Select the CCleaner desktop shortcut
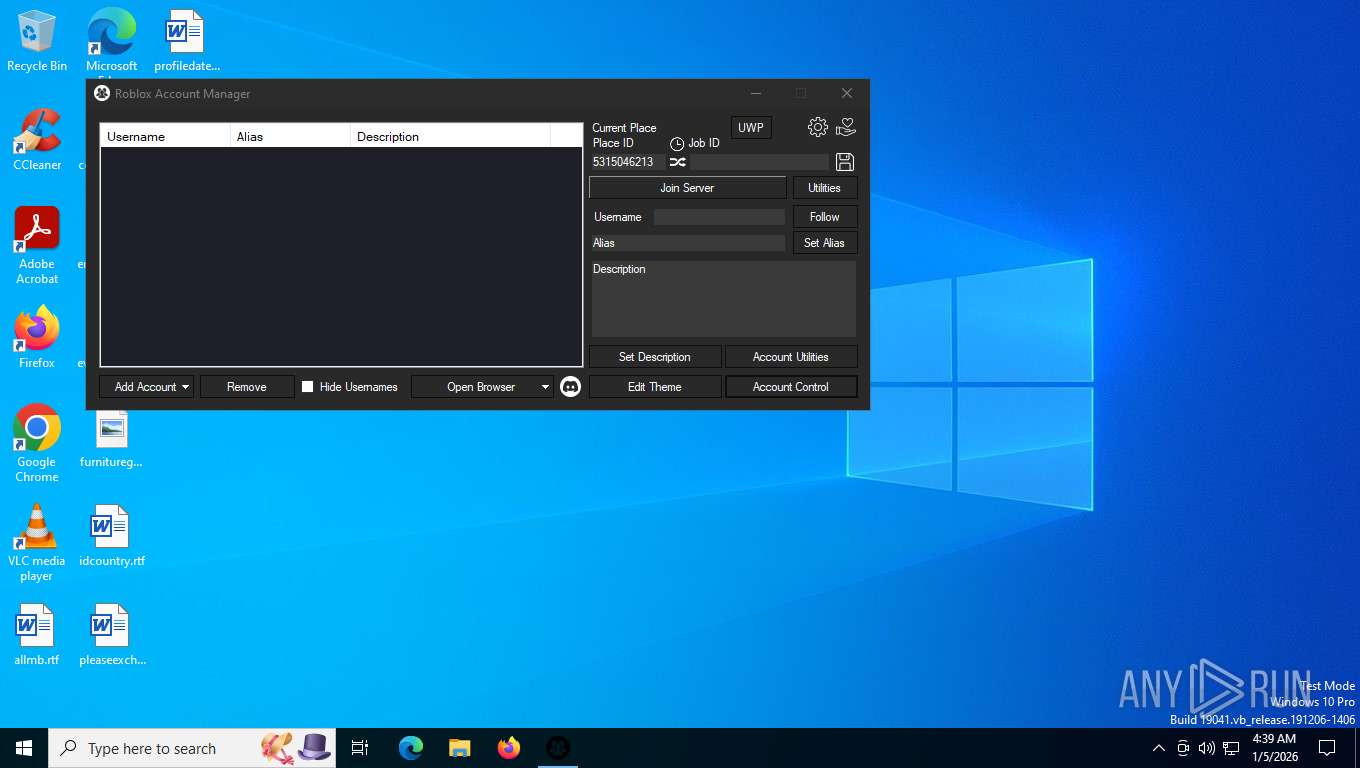This screenshot has height=768, width=1360. [37, 140]
